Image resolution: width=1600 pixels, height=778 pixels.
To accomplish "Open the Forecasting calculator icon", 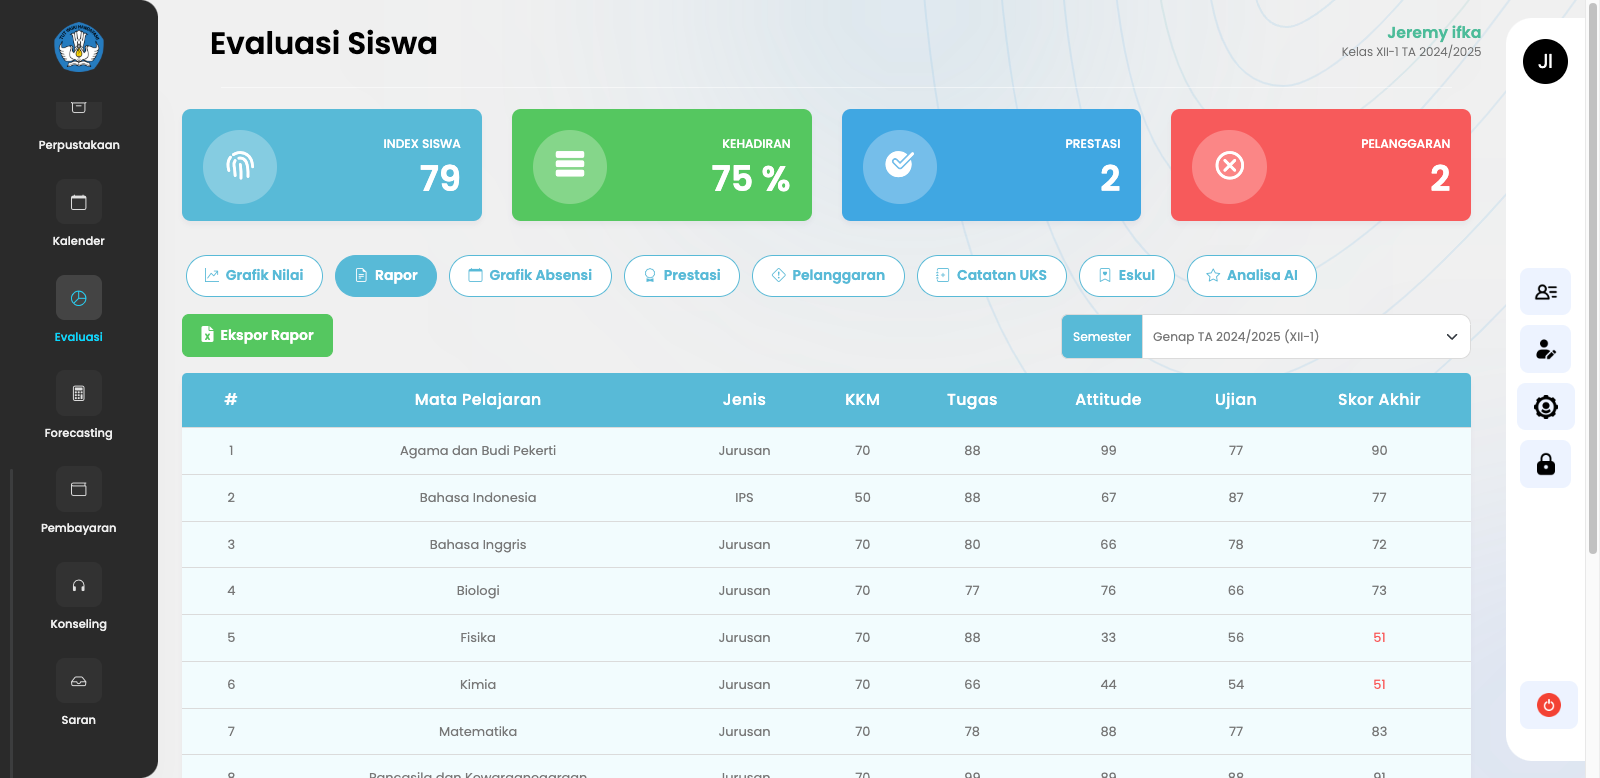I will coord(78,394).
